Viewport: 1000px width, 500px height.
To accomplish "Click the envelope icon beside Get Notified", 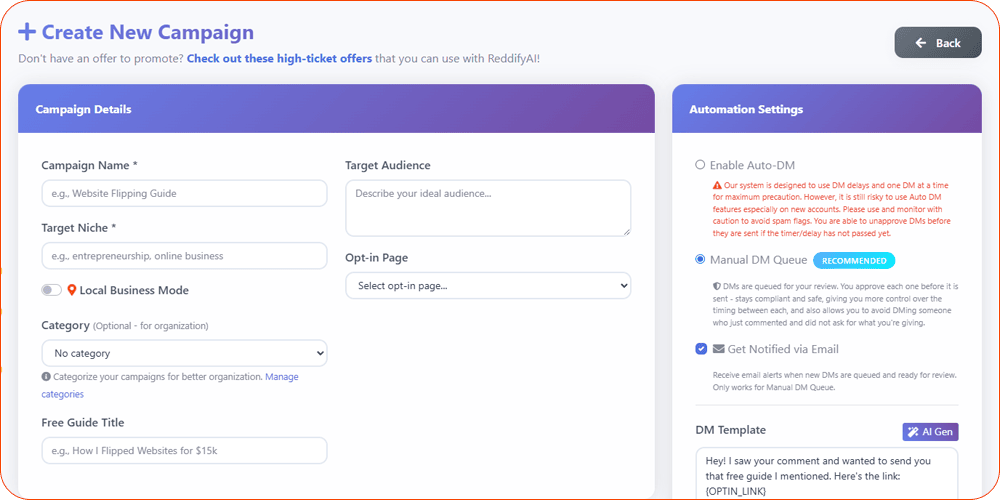I will (718, 349).
